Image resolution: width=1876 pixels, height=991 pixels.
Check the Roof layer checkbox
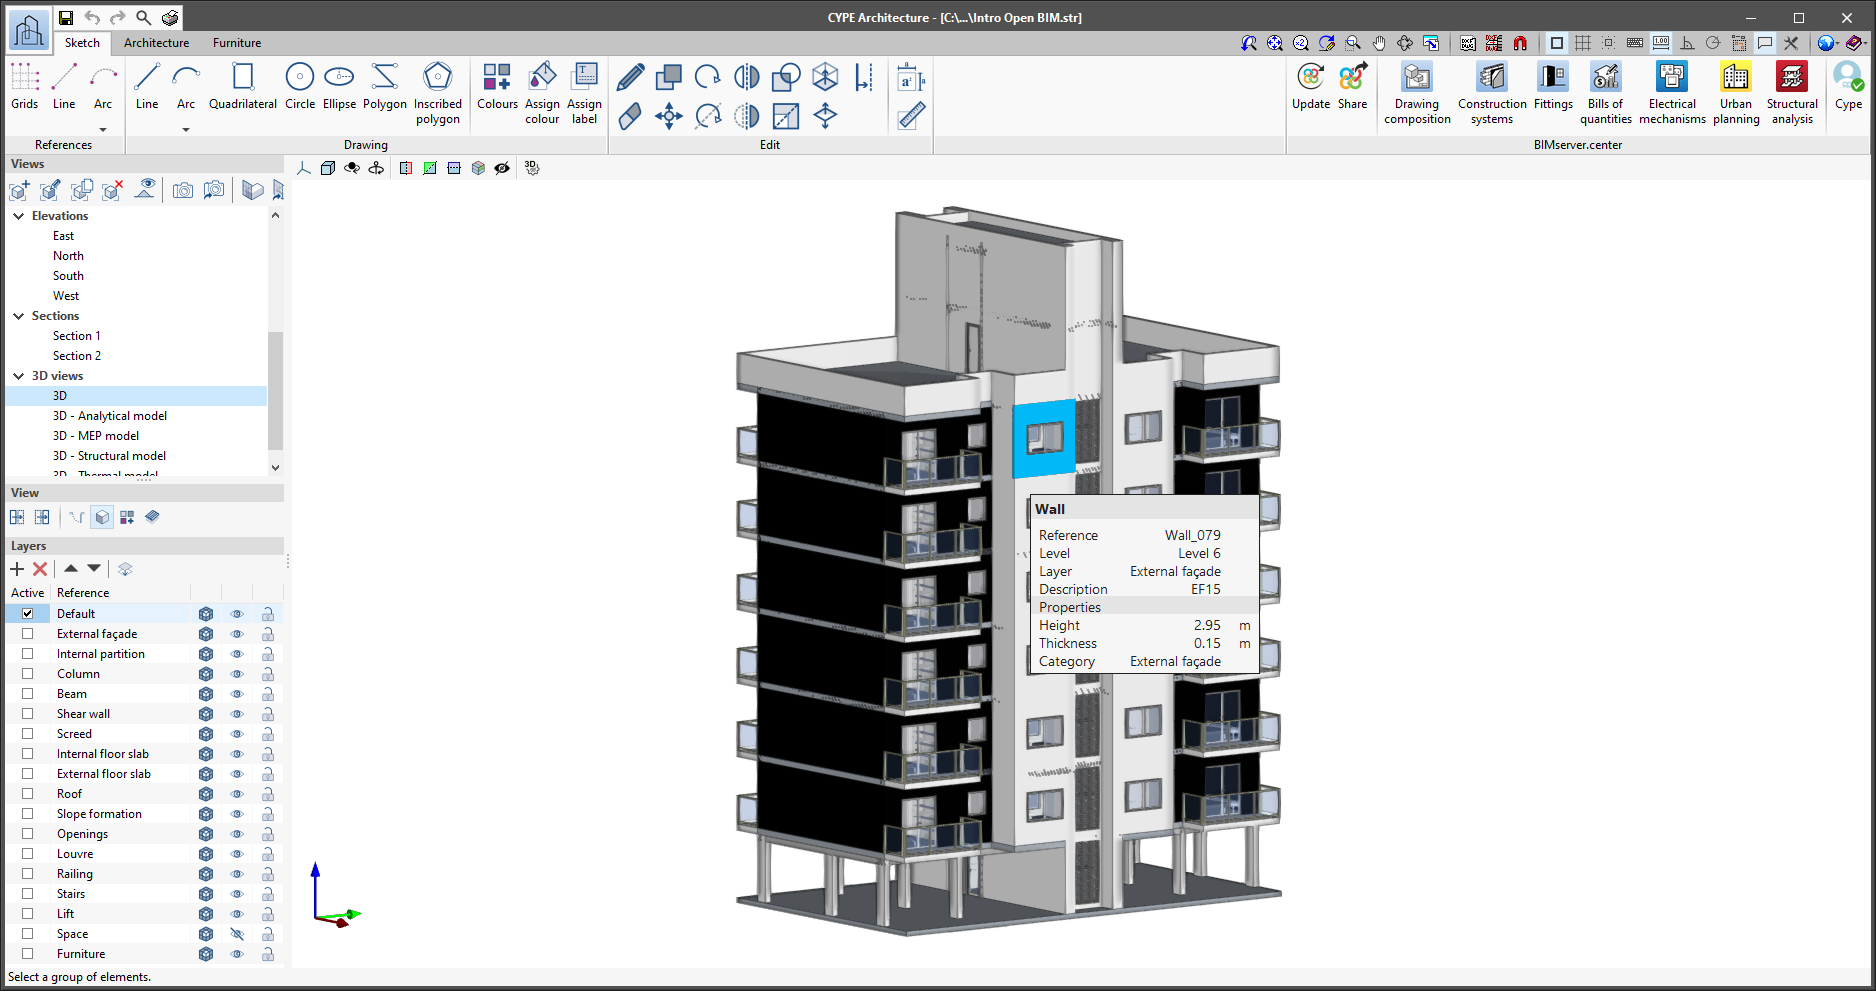pyautogui.click(x=28, y=794)
